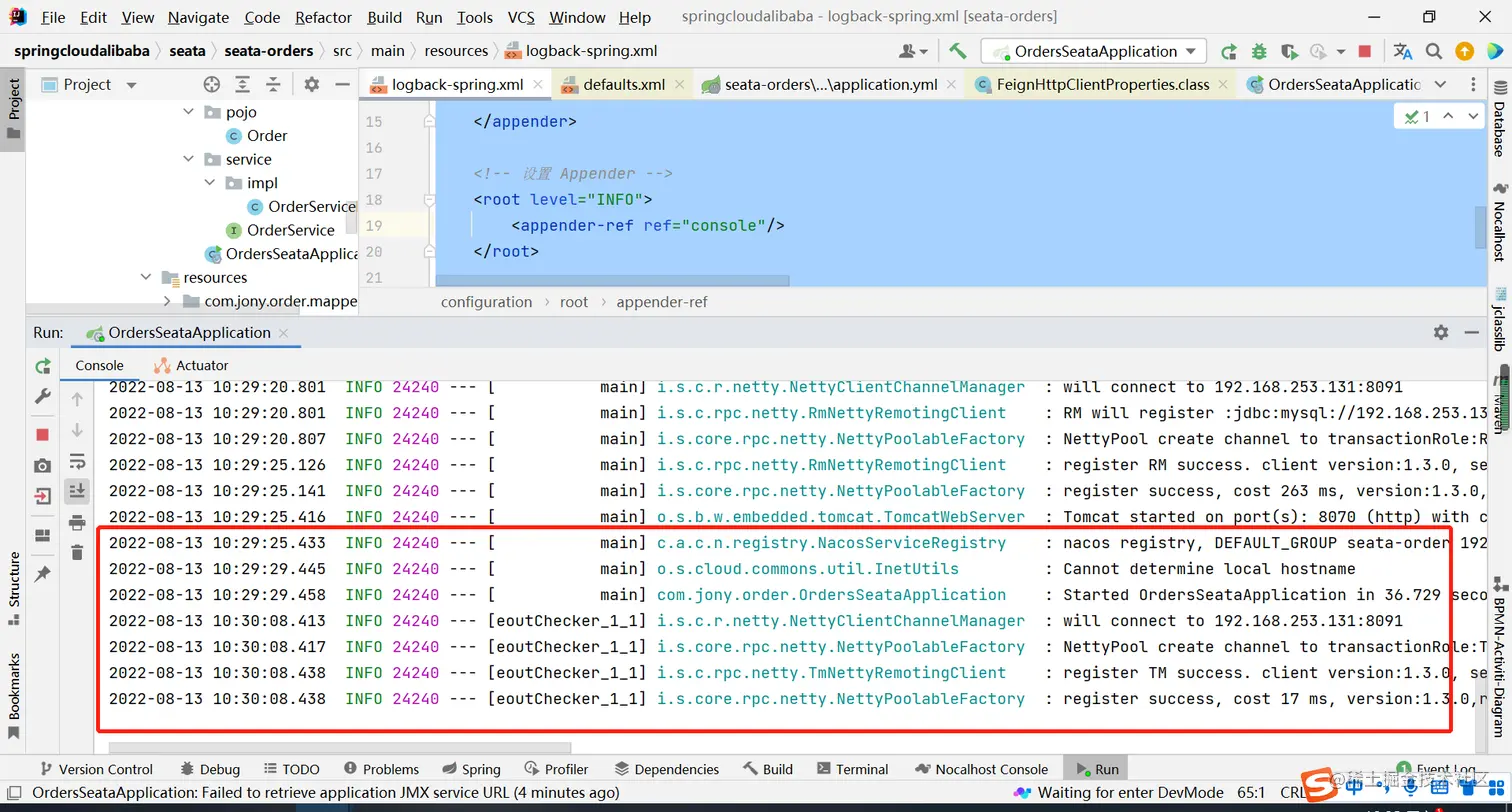Rerun the app from the Run panel
The height and width of the screenshot is (812, 1512).
pyautogui.click(x=42, y=366)
